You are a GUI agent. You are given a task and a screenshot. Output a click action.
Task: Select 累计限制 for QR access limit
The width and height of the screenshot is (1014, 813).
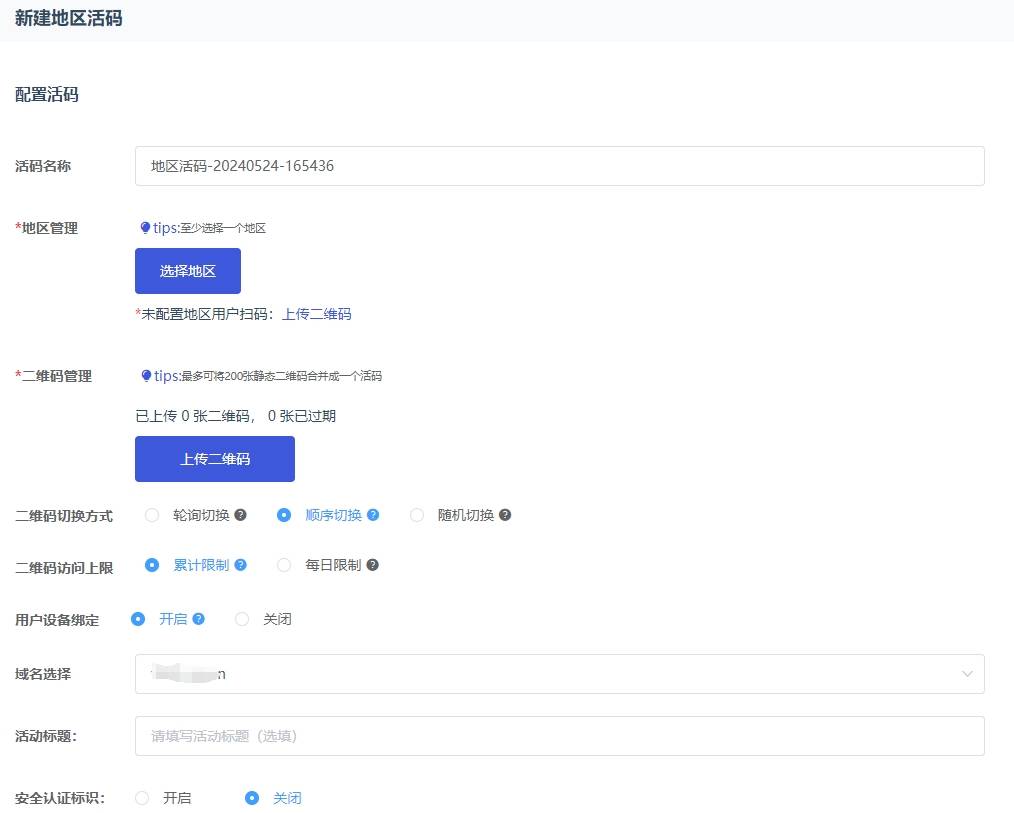tap(152, 565)
